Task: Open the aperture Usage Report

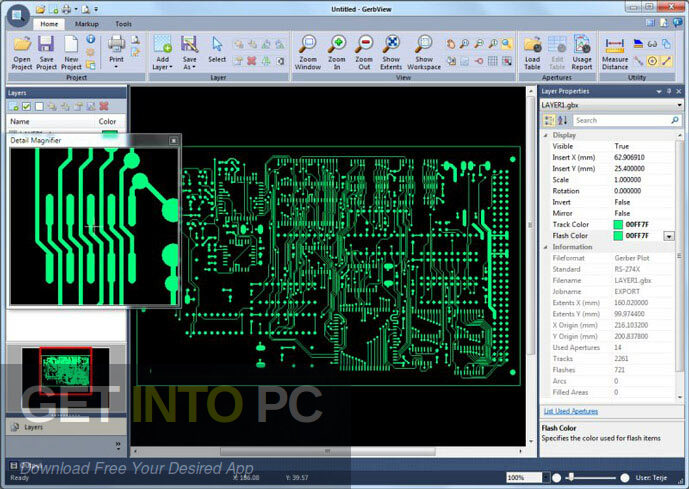Action: 582,53
